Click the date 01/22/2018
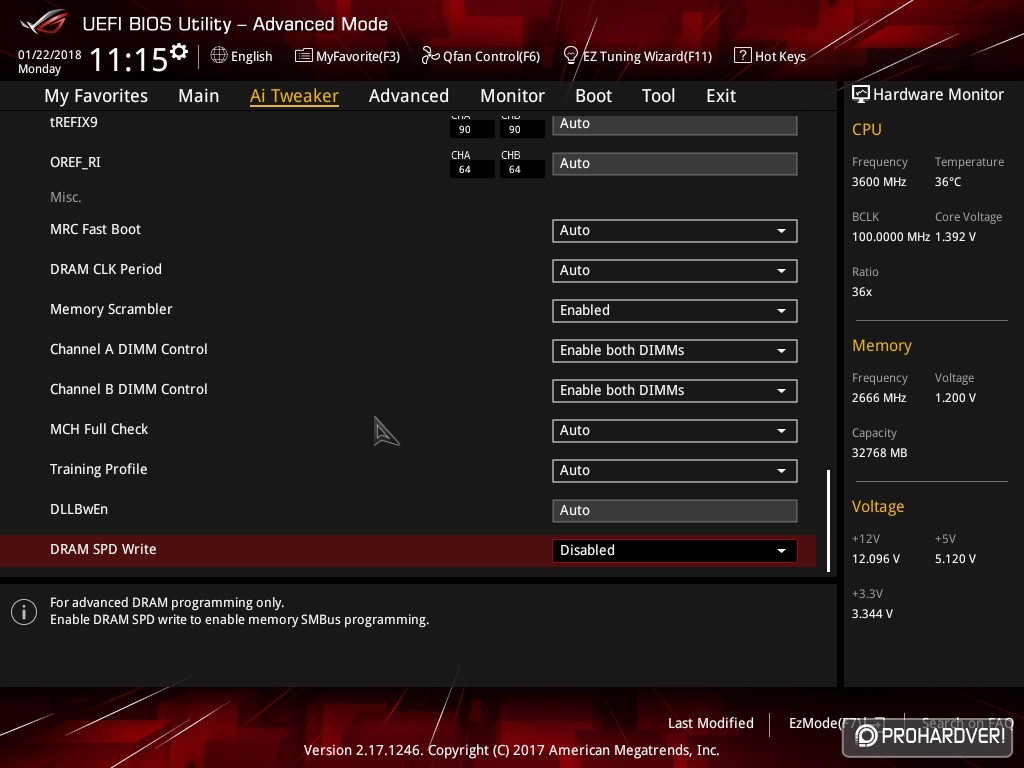 tap(50, 54)
